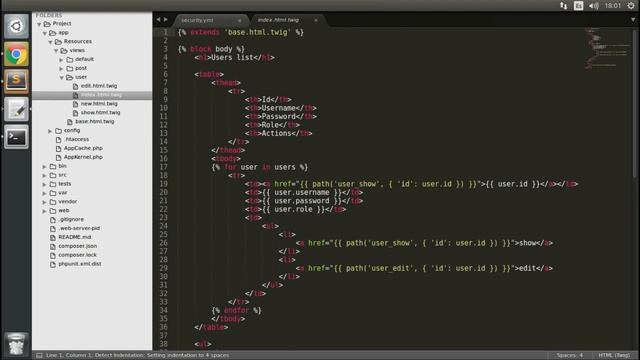Click line number 19 in gutter

164,184
